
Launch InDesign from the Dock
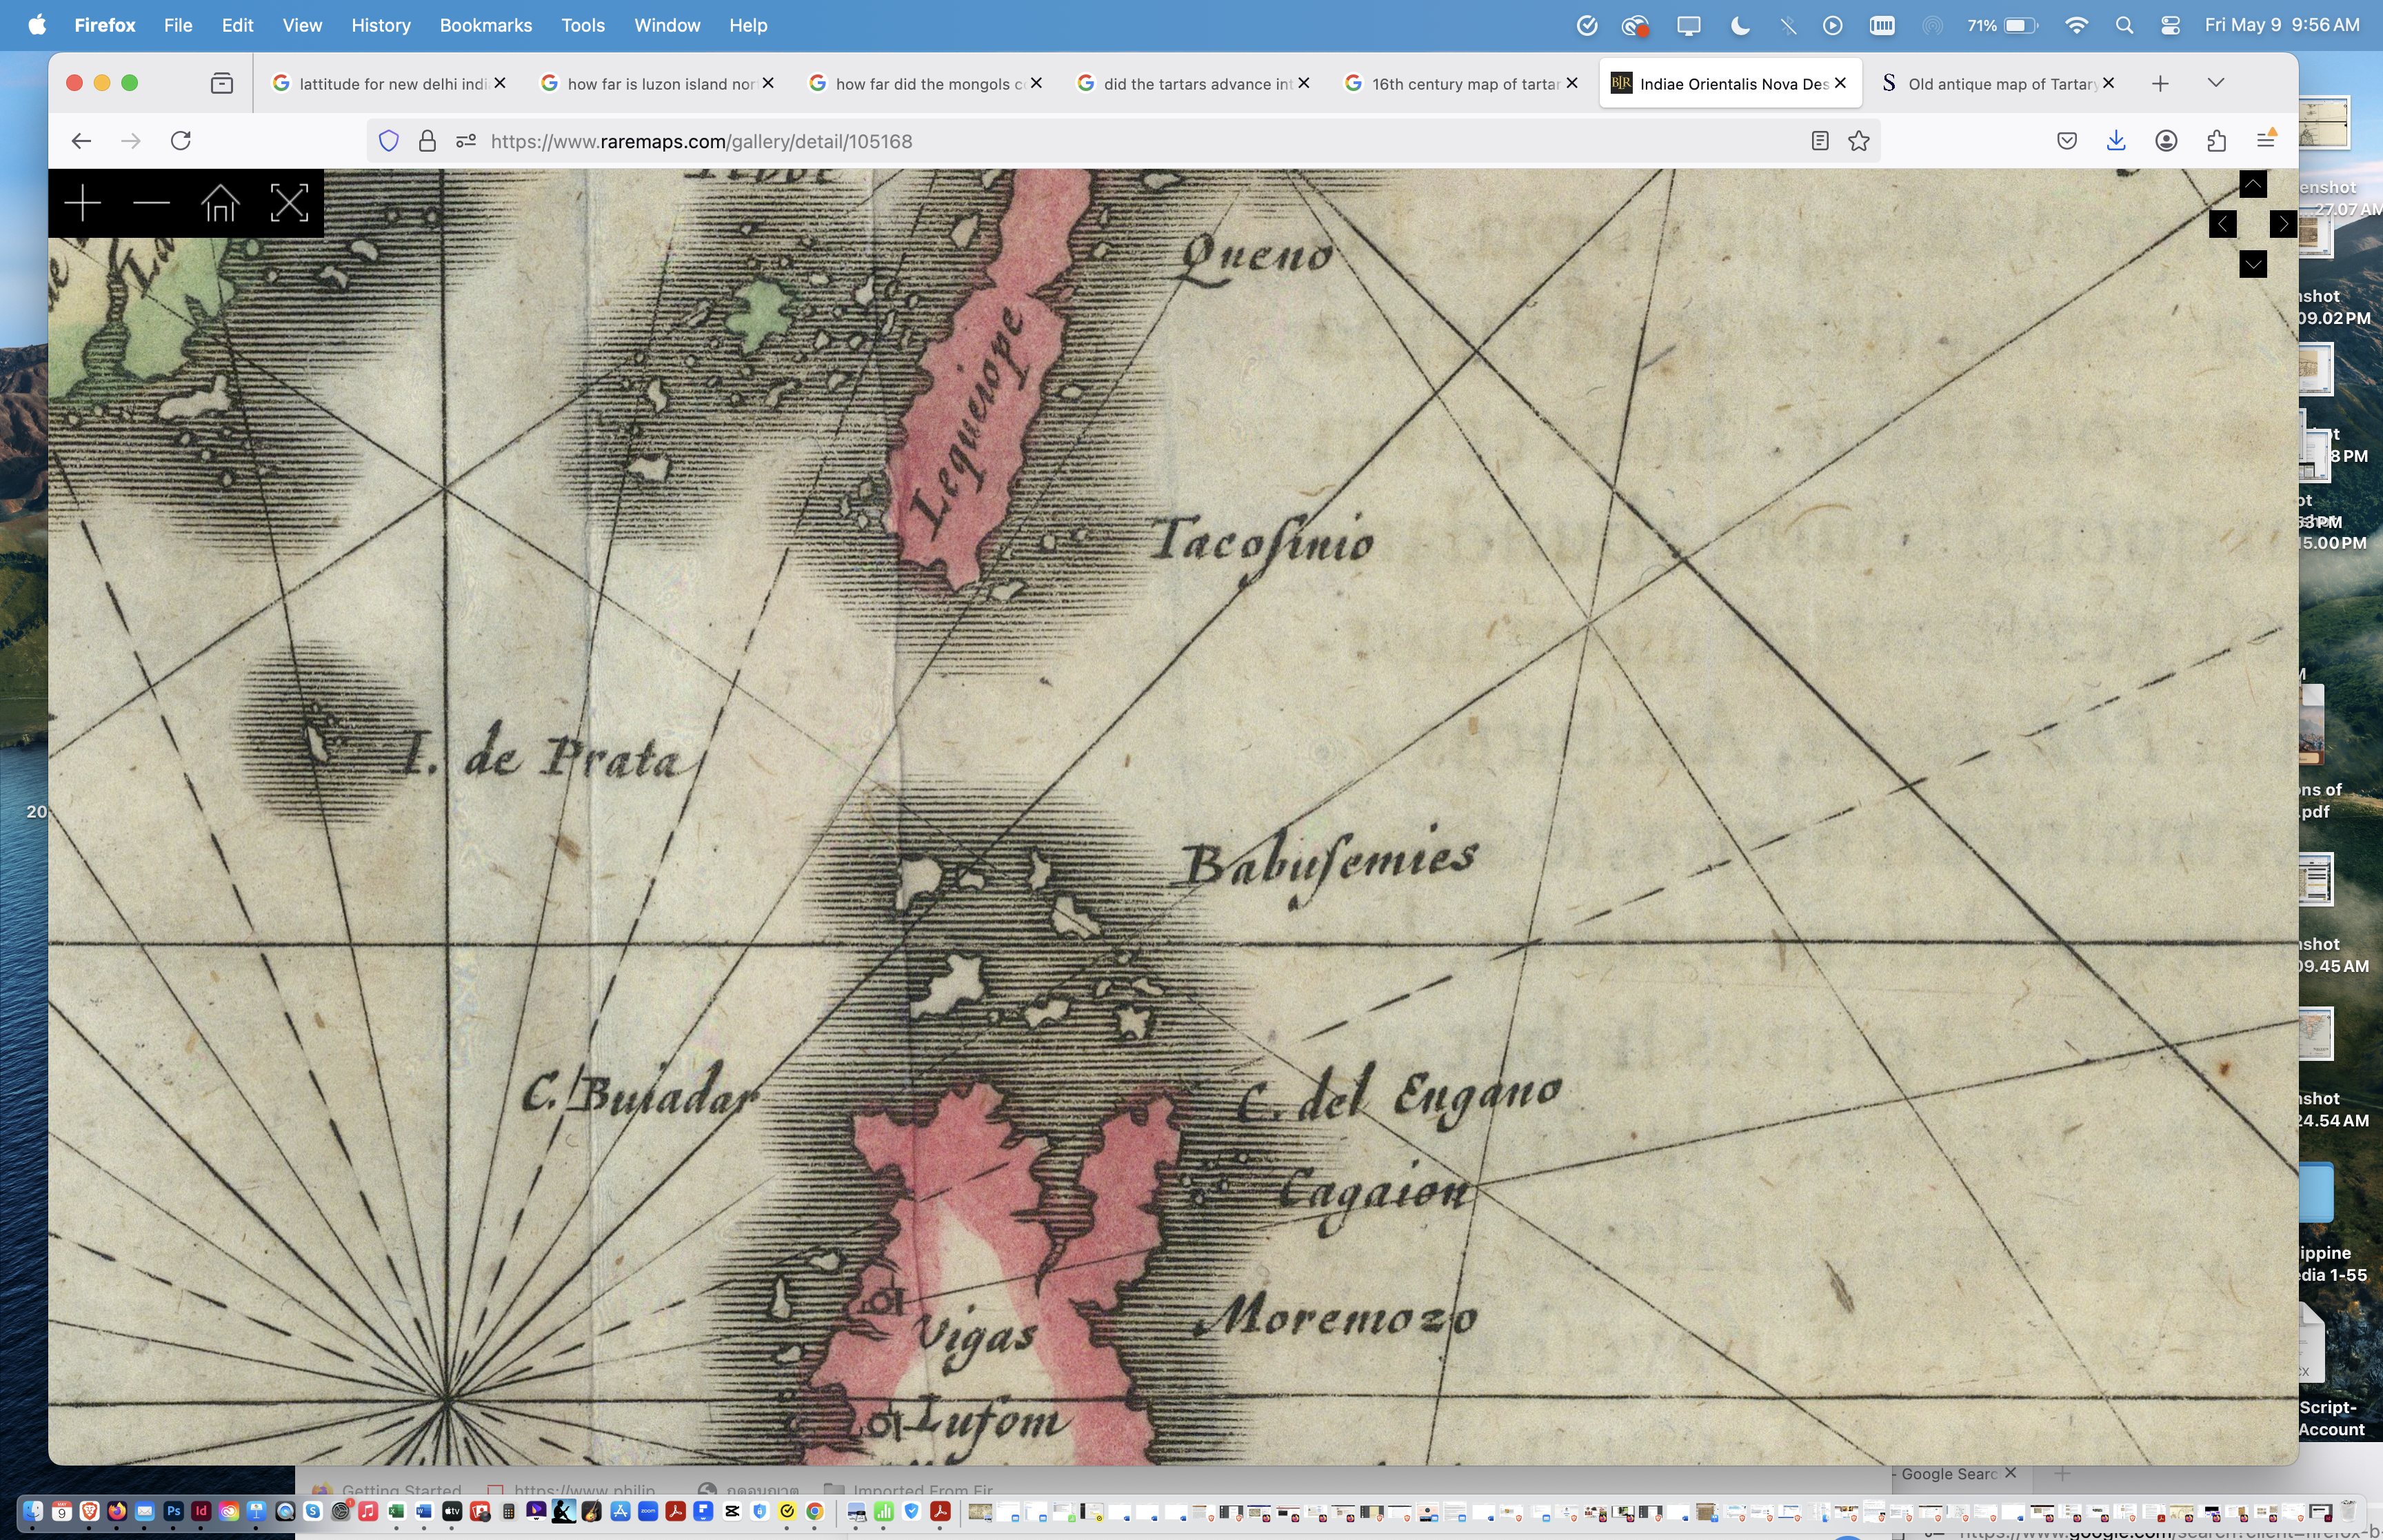(x=201, y=1511)
